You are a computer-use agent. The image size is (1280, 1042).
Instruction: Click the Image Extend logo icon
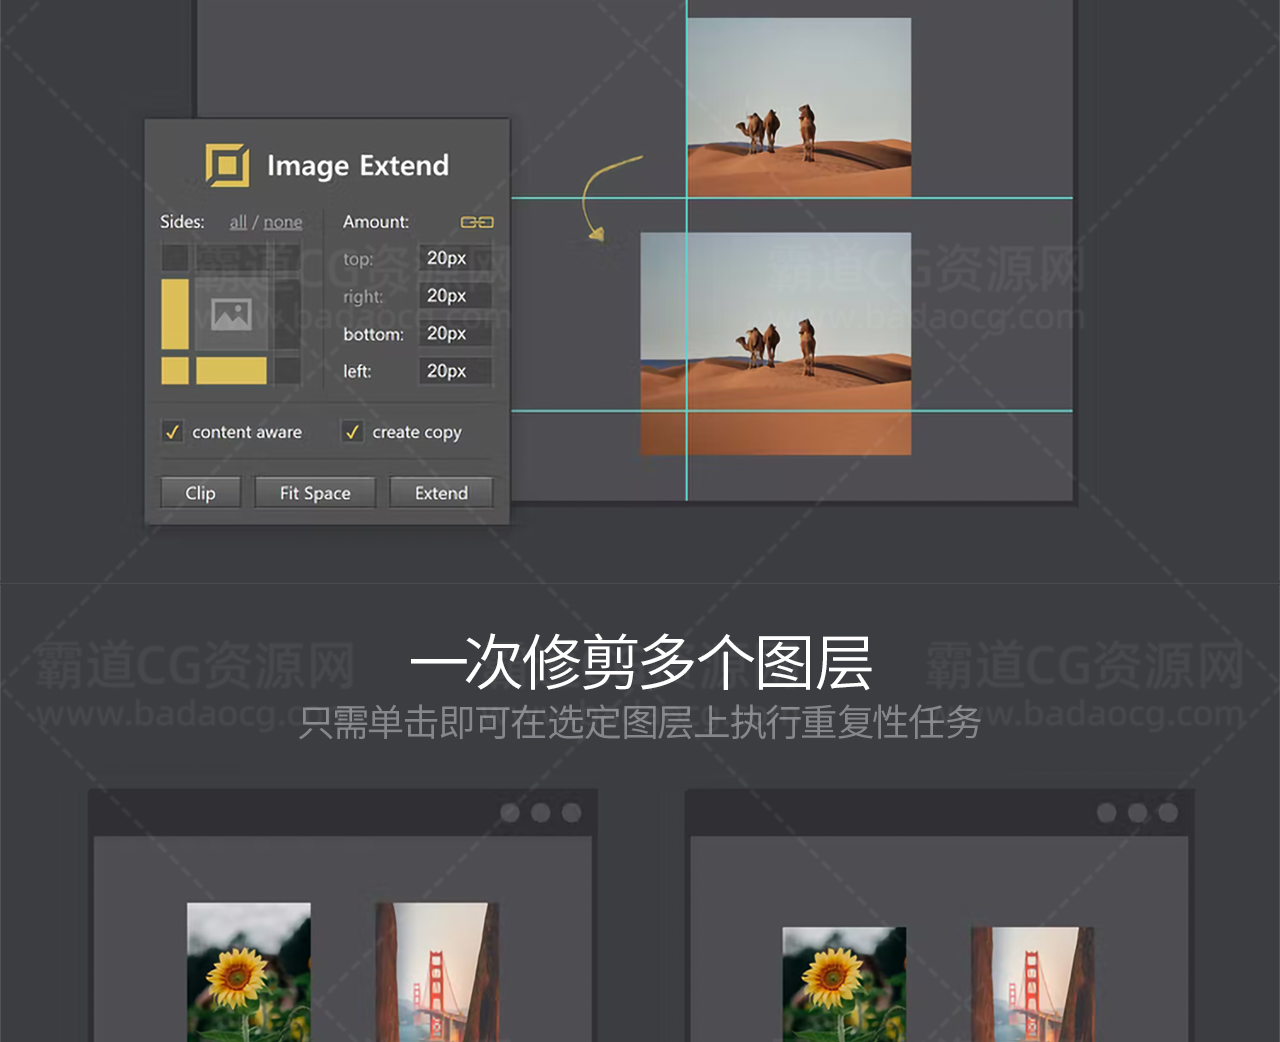pos(227,165)
